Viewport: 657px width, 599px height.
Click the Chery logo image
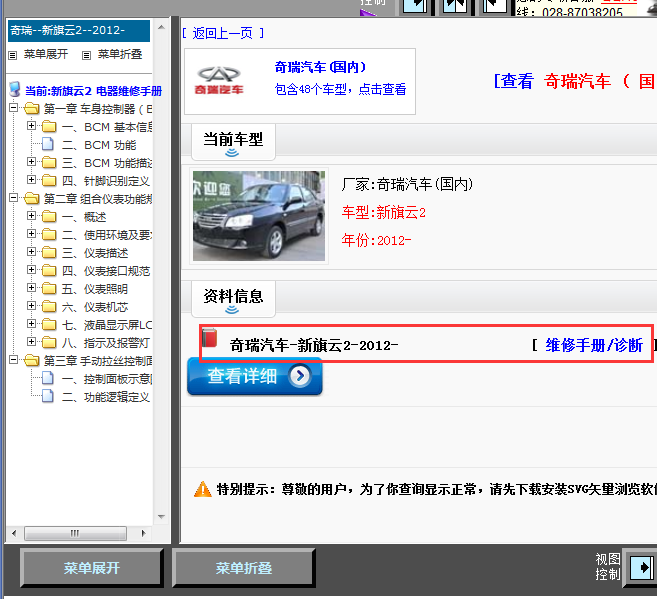click(219, 80)
